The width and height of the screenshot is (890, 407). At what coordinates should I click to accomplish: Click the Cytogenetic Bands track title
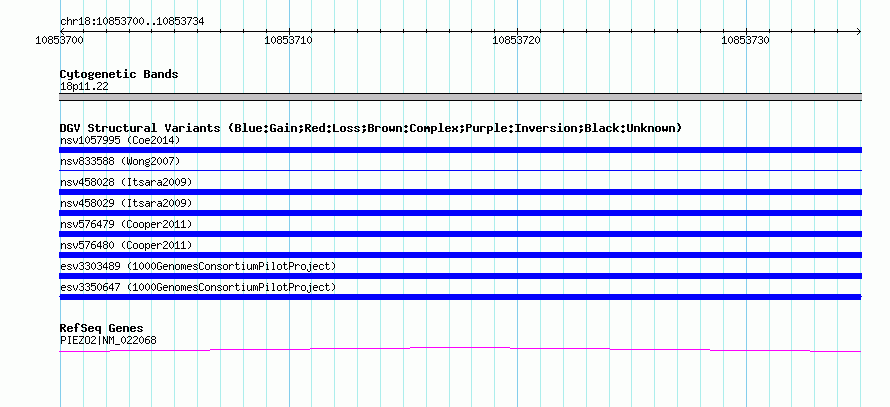tap(119, 74)
